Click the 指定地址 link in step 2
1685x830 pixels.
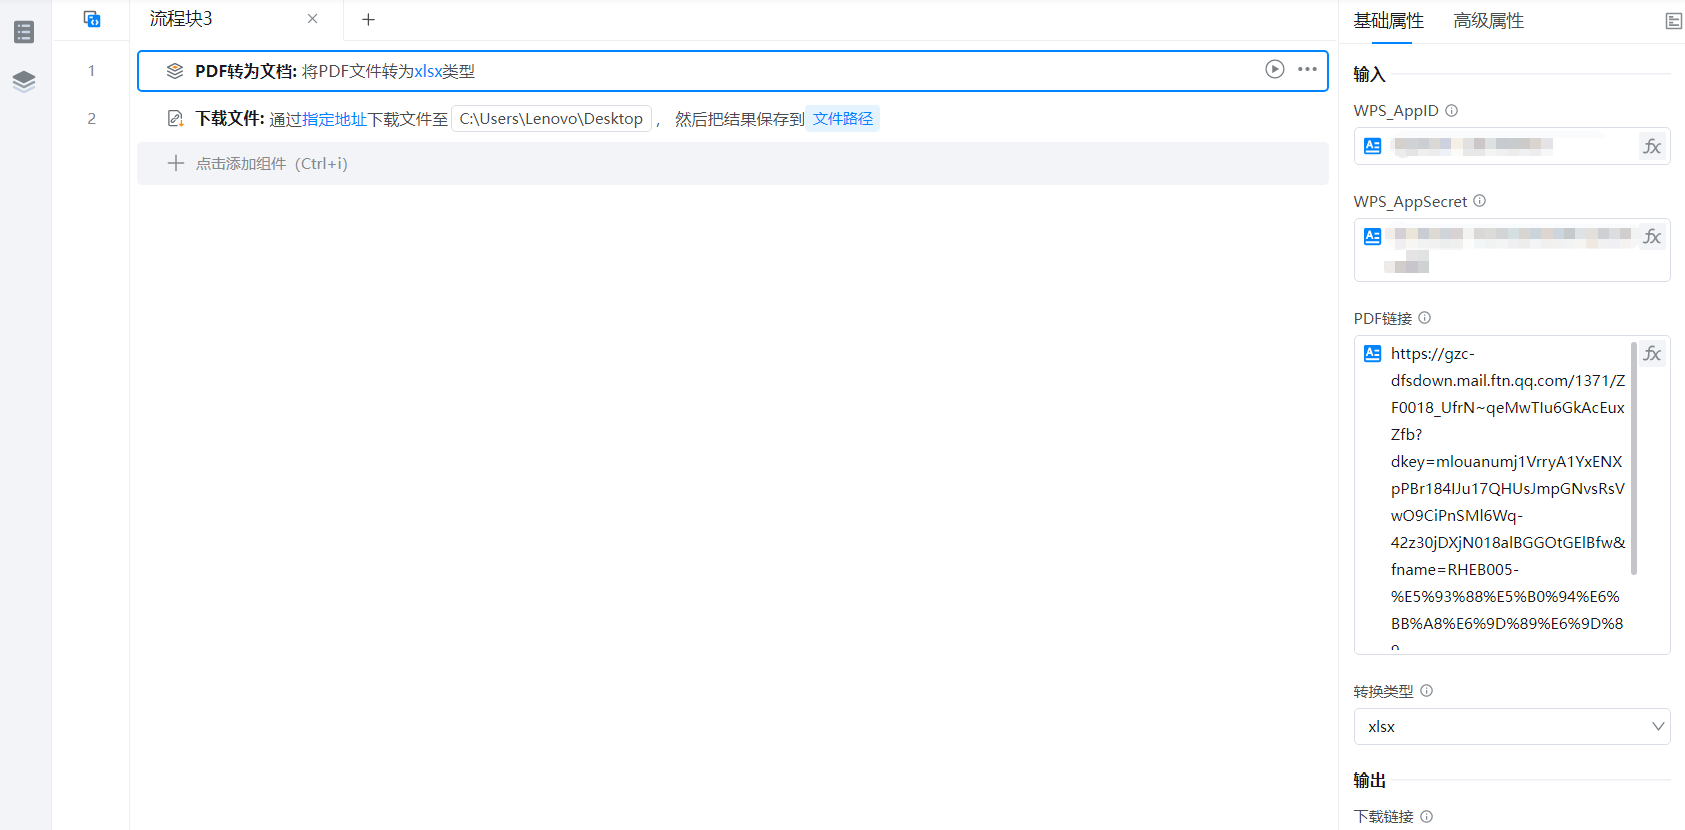pyautogui.click(x=334, y=119)
